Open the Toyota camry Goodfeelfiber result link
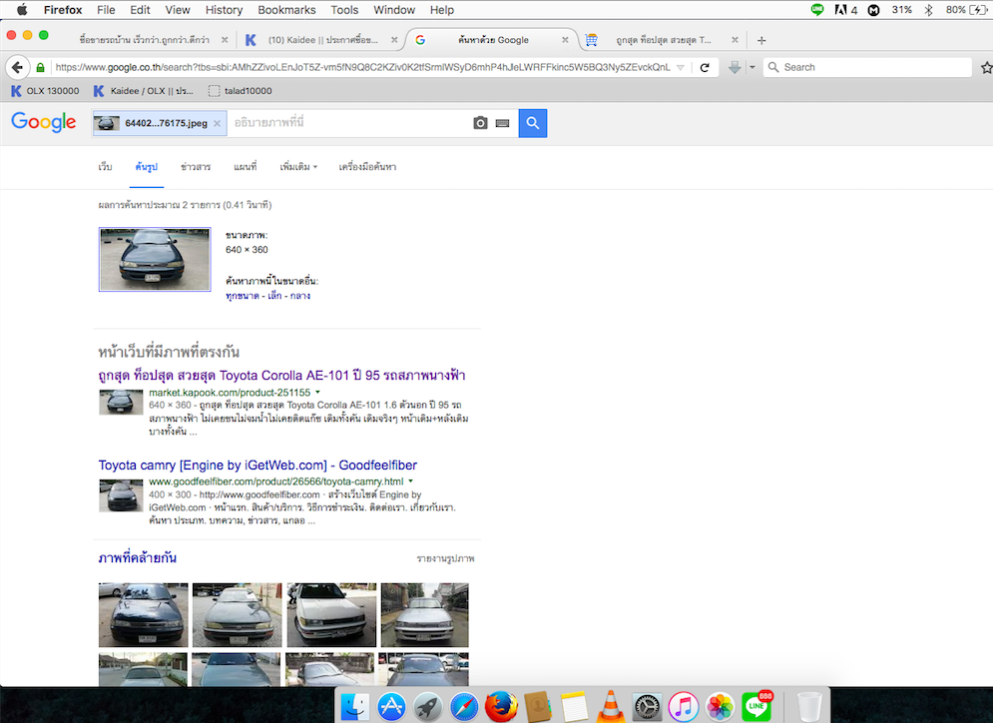 (258, 465)
